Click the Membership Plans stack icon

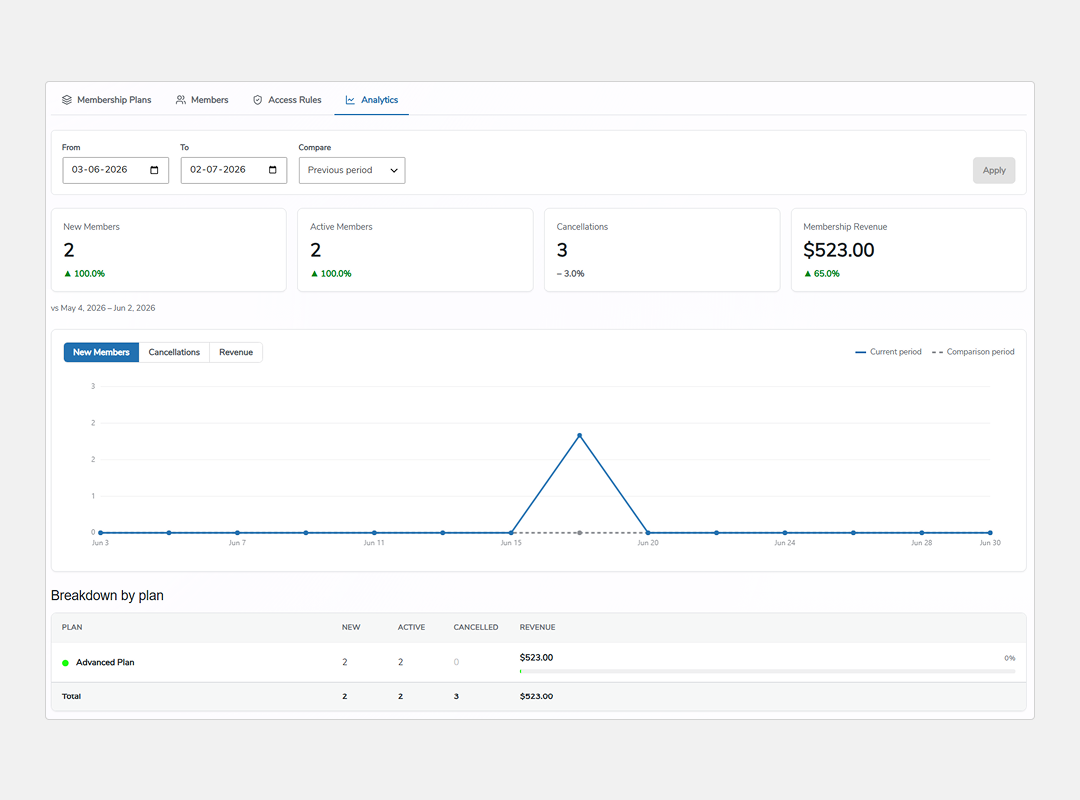[x=67, y=100]
